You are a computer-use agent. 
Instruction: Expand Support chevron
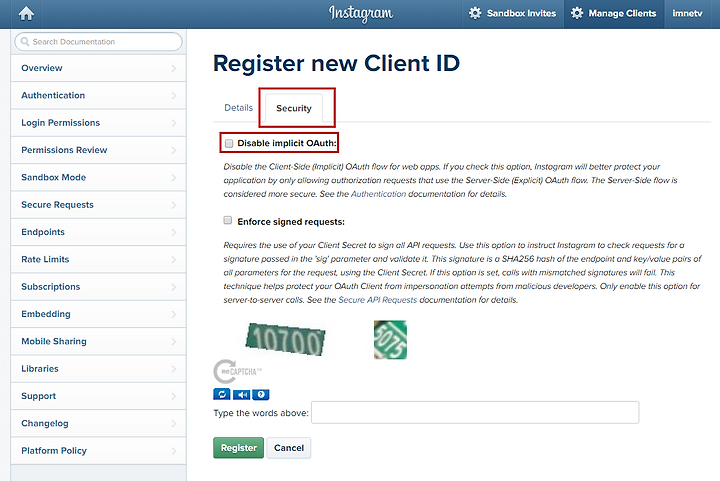[x=174, y=396]
